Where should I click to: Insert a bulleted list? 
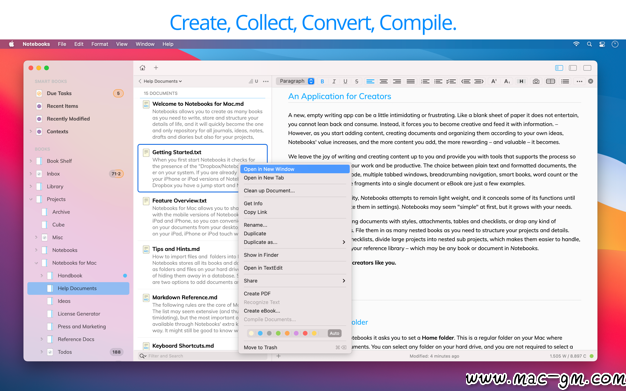pyautogui.click(x=425, y=81)
